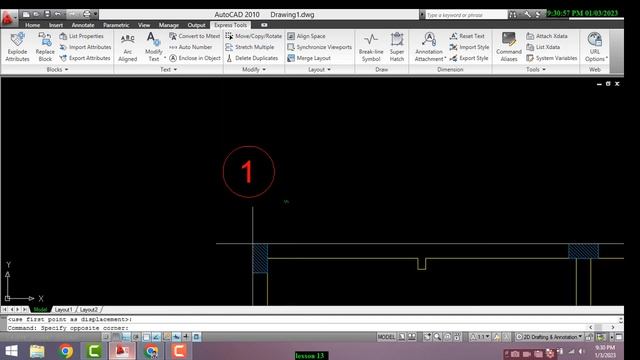Open the Super Hatch tool
Screen dimensions: 640x360
click(397, 47)
